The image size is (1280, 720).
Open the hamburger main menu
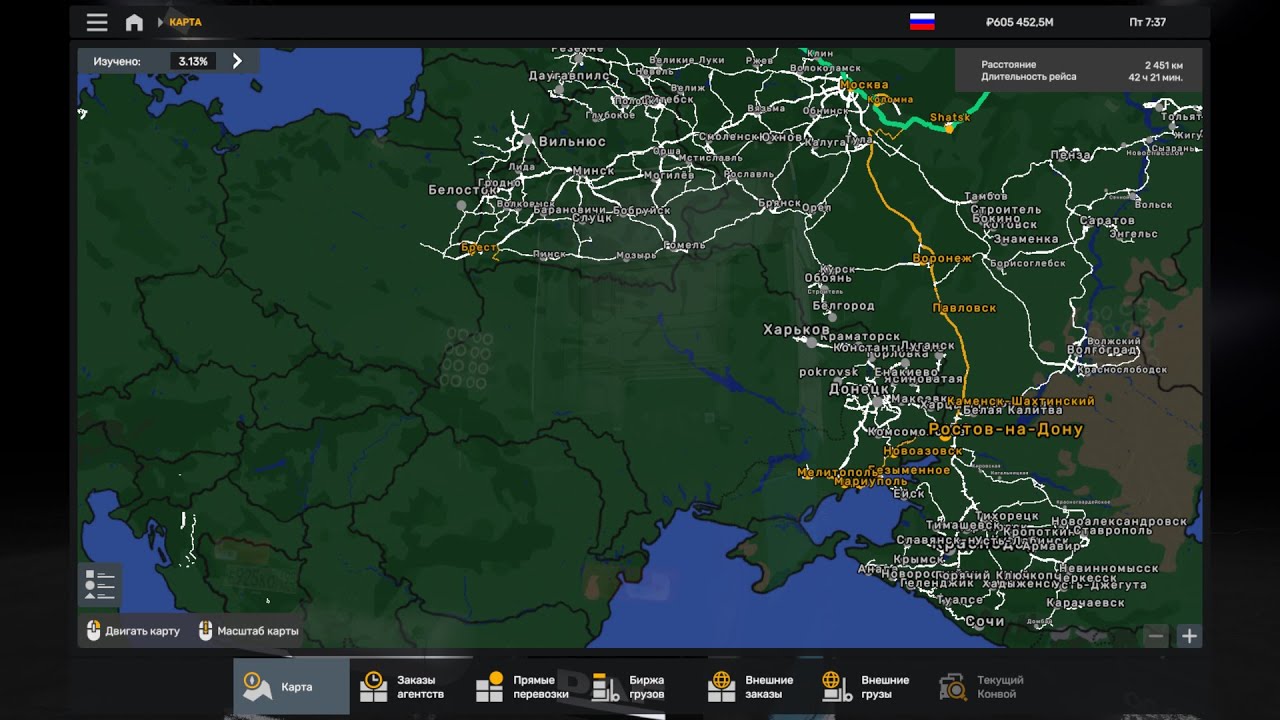(97, 22)
